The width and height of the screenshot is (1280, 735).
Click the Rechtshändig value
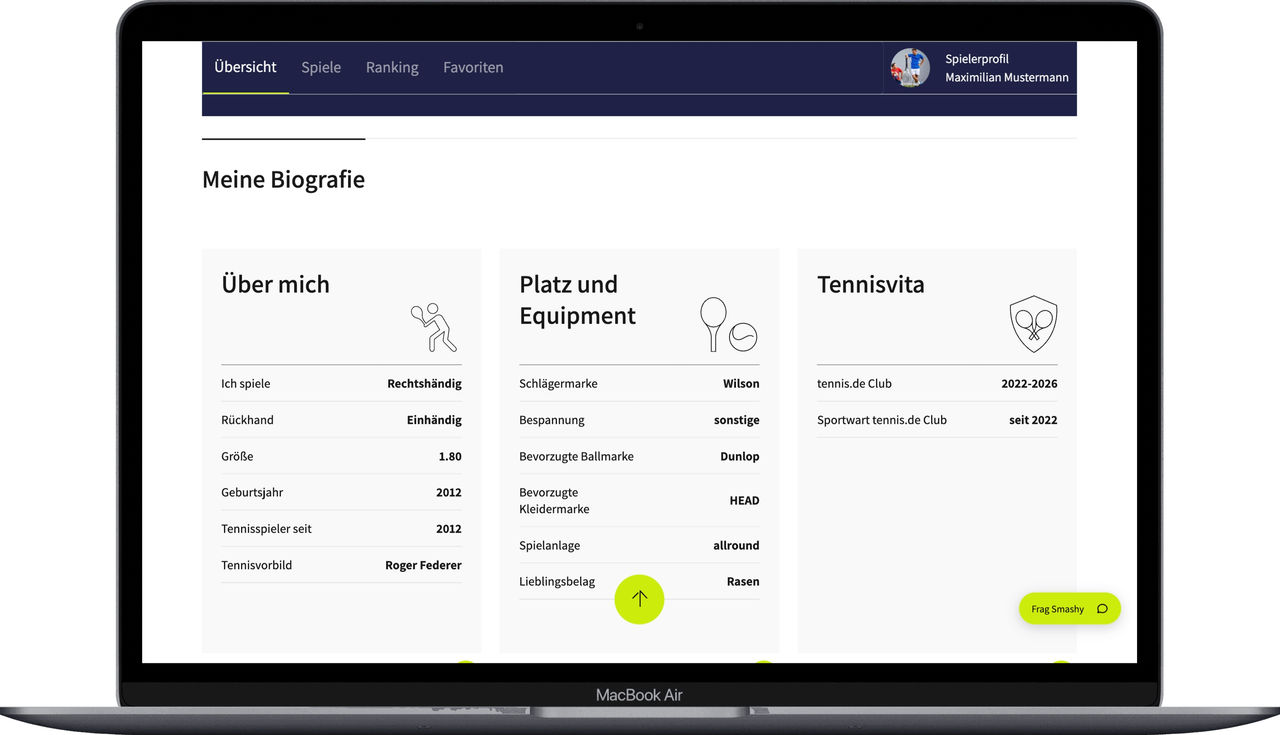(x=424, y=384)
